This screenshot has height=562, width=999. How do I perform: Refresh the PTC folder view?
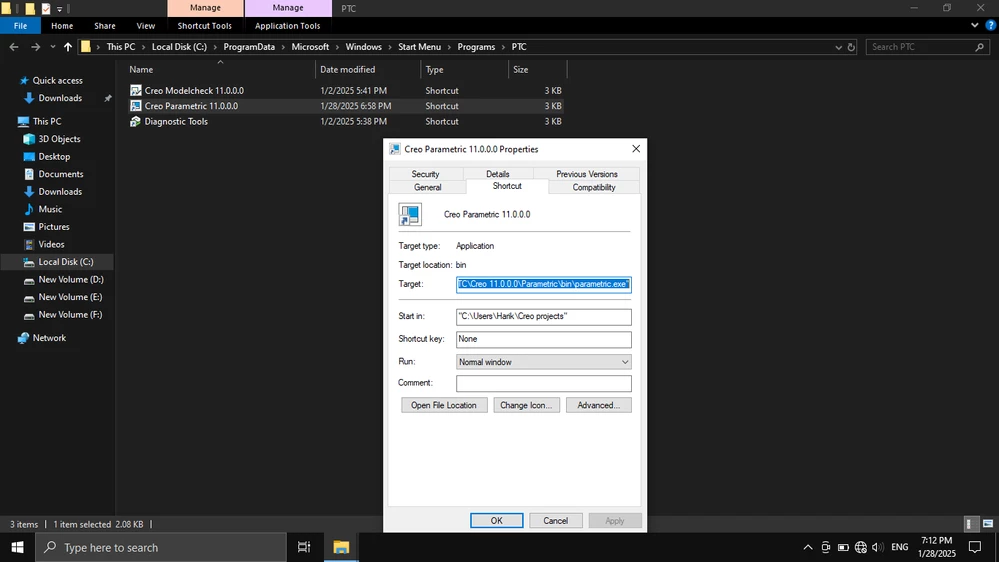pos(851,47)
